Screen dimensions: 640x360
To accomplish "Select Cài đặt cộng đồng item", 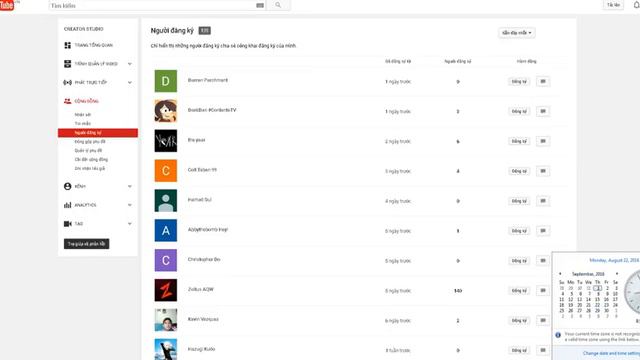I will 91,160.
